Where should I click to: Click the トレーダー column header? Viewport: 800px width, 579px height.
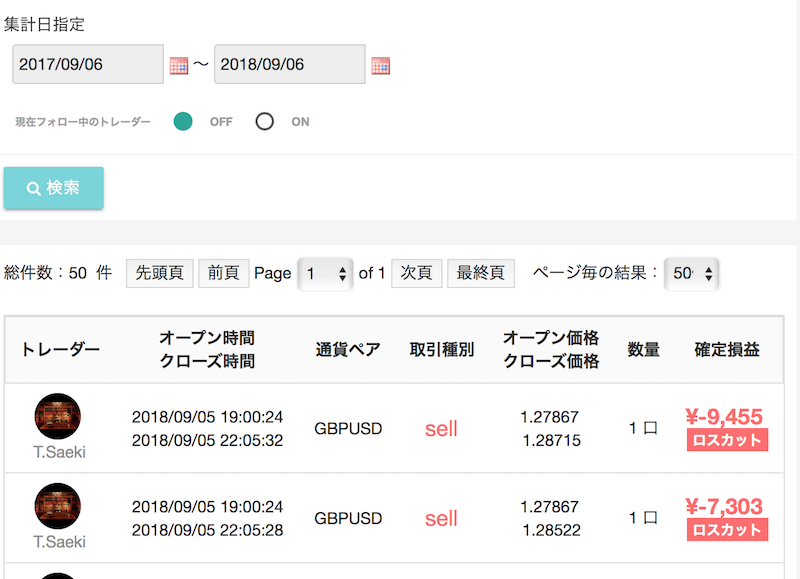(x=60, y=350)
